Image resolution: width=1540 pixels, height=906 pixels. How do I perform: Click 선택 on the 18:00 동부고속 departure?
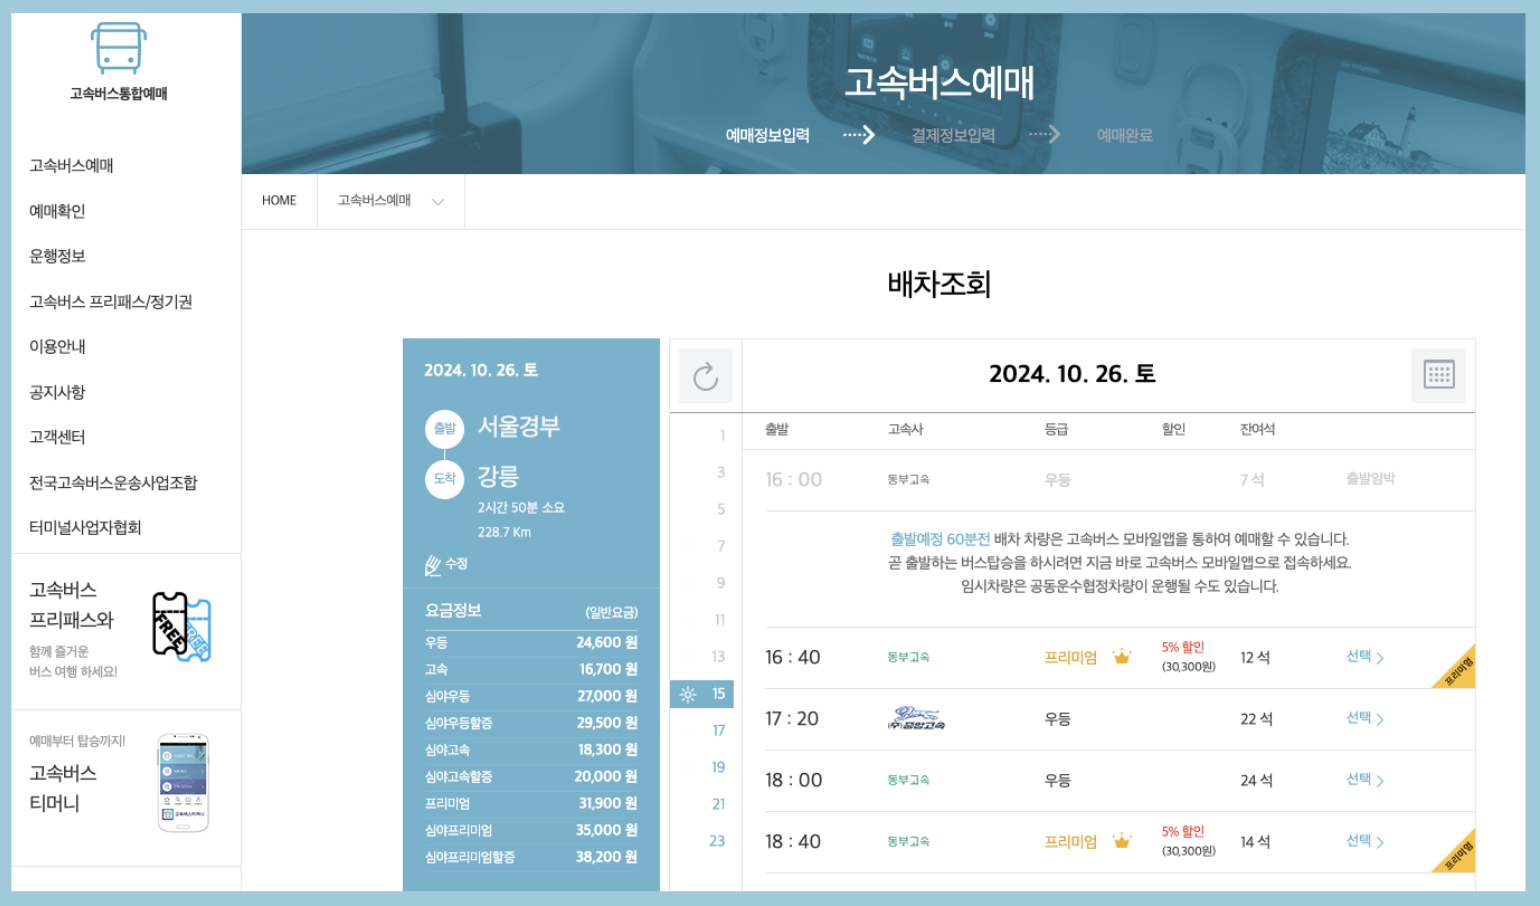coord(1362,780)
